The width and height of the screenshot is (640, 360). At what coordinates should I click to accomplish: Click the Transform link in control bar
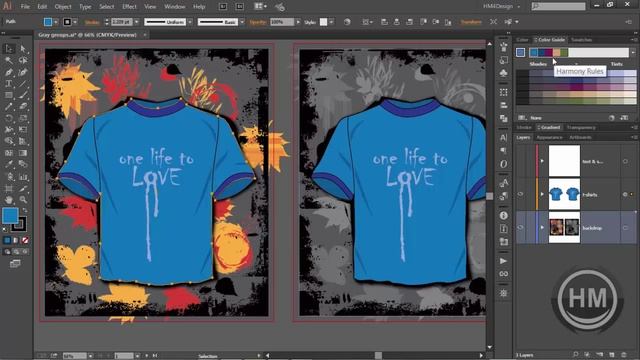click(x=471, y=22)
